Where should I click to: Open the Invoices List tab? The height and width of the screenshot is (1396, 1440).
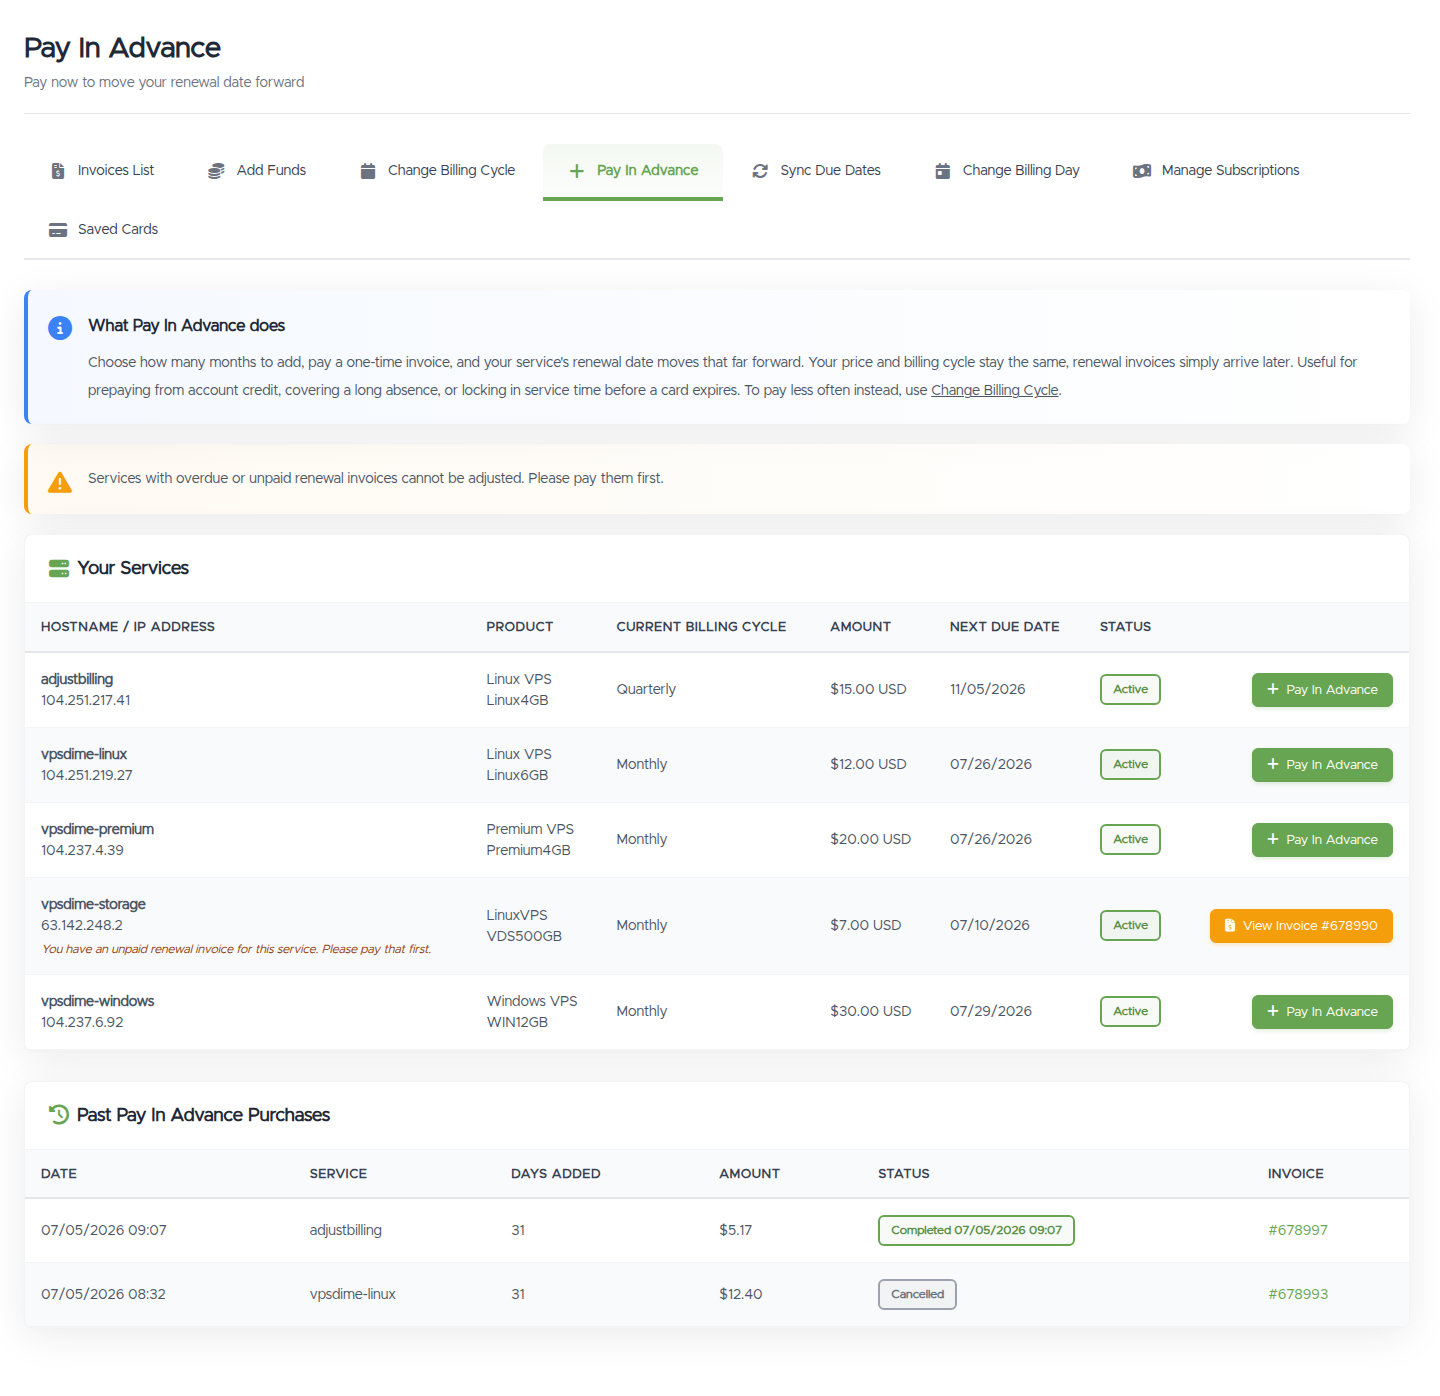103,171
